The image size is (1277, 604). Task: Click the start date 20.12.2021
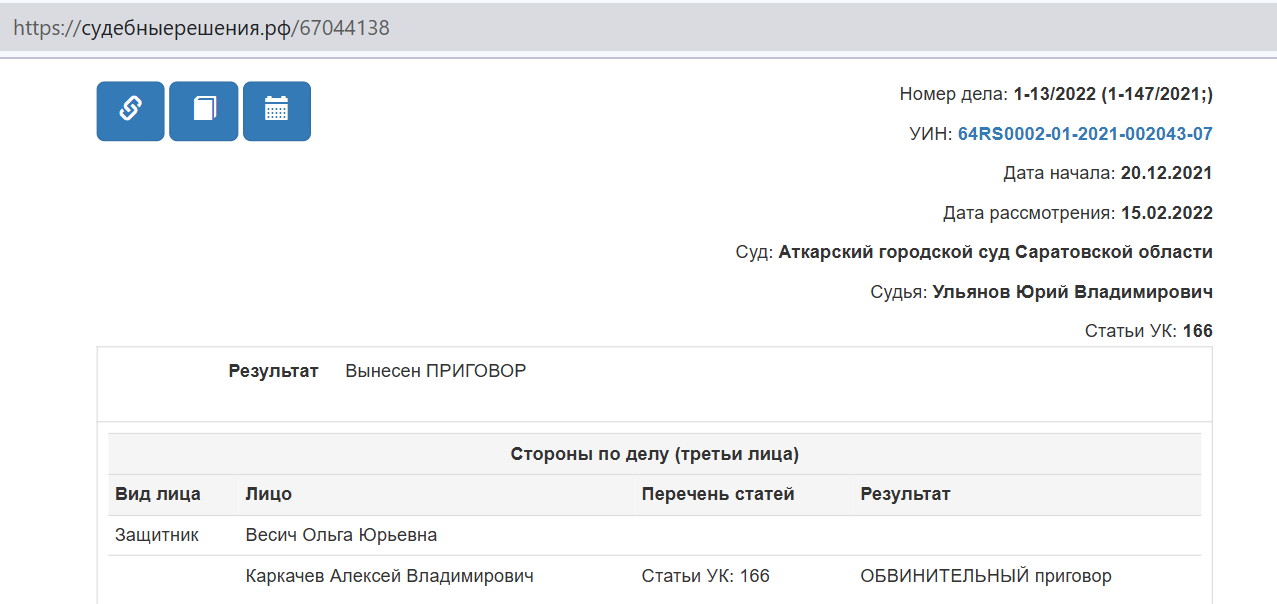1166,173
